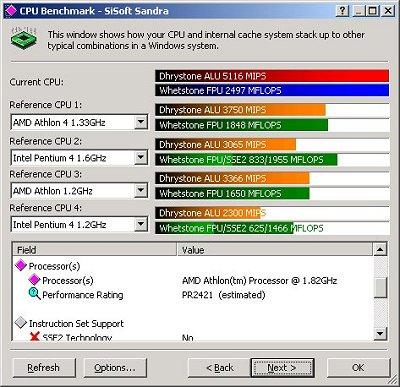Select the indented Processor(s) row label
The height and width of the screenshot is (387, 400).
tap(68, 280)
